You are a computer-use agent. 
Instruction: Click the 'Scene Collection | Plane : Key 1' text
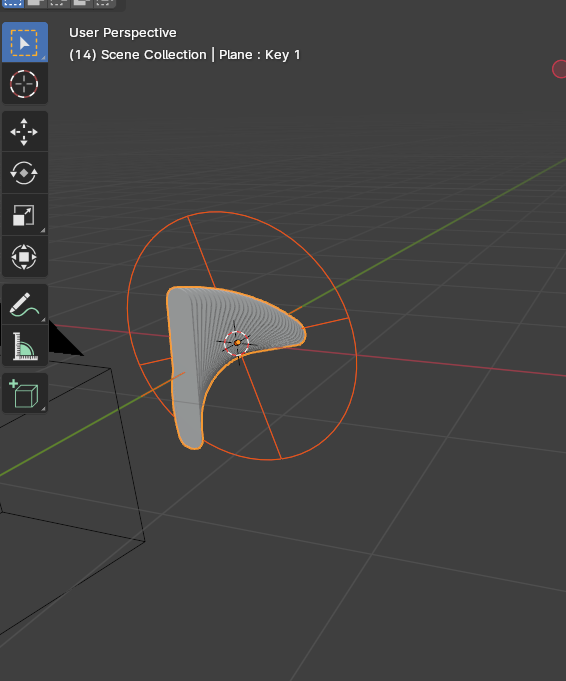(x=200, y=55)
